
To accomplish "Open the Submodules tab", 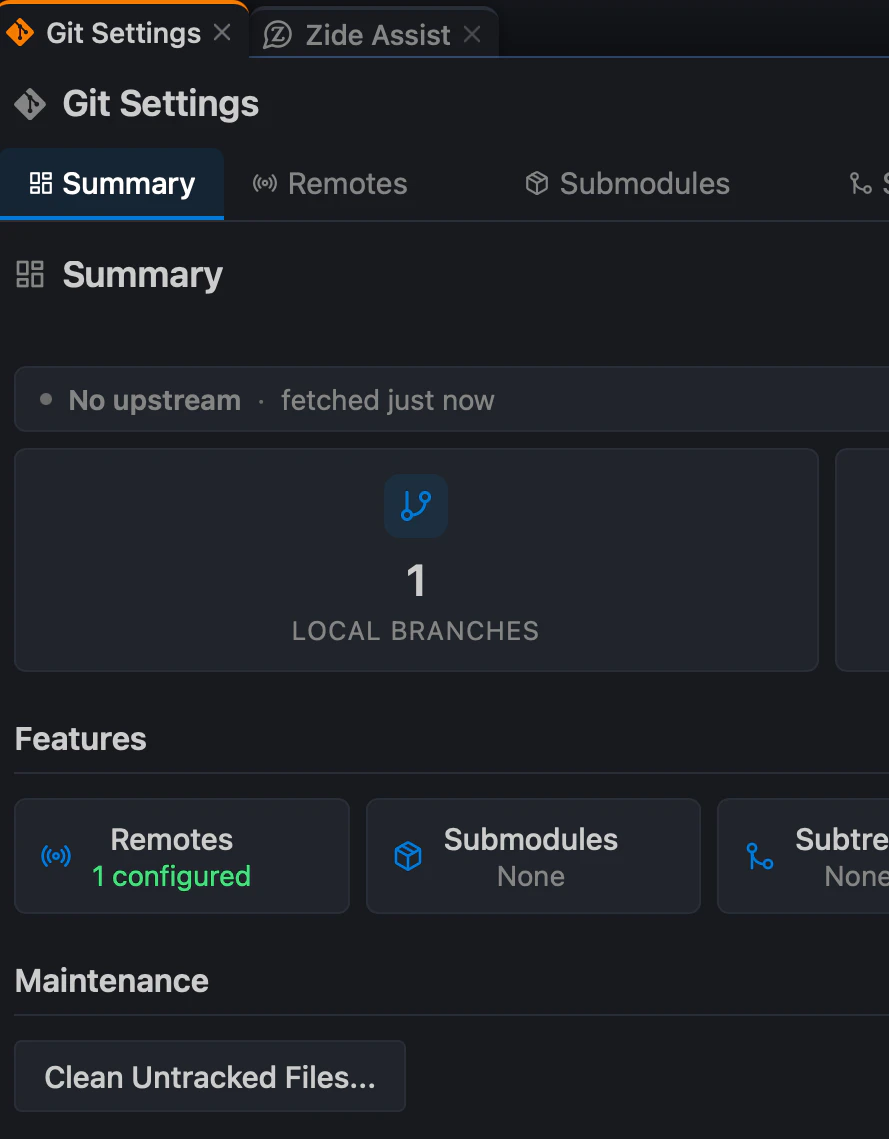I will (x=628, y=184).
